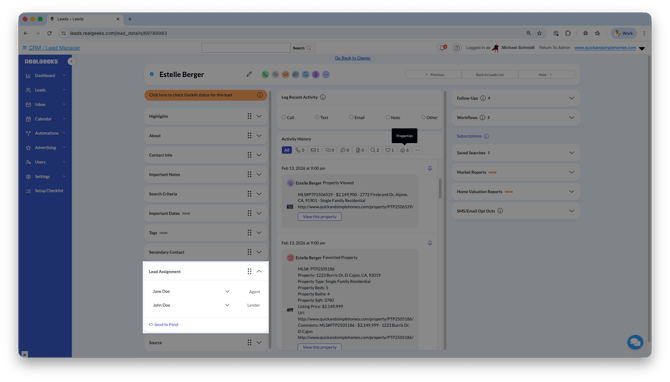
Task: Click the info icon next to Follow-Ups
Action: click(x=483, y=98)
